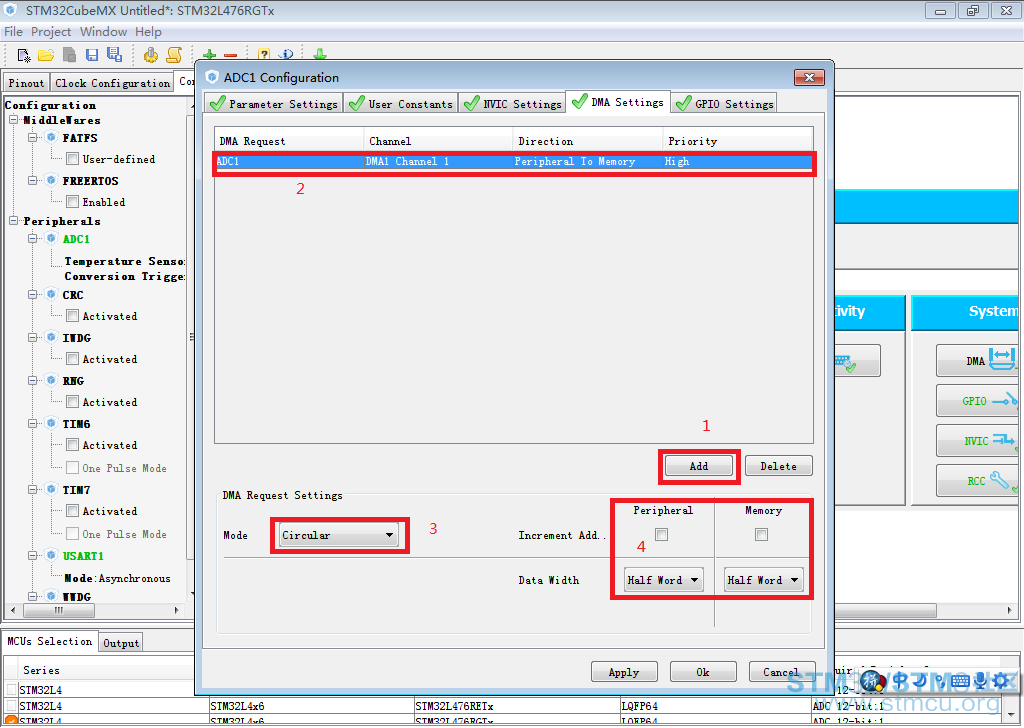This screenshot has width=1024, height=728.
Task: Click the green download updates arrow
Action: (319, 55)
